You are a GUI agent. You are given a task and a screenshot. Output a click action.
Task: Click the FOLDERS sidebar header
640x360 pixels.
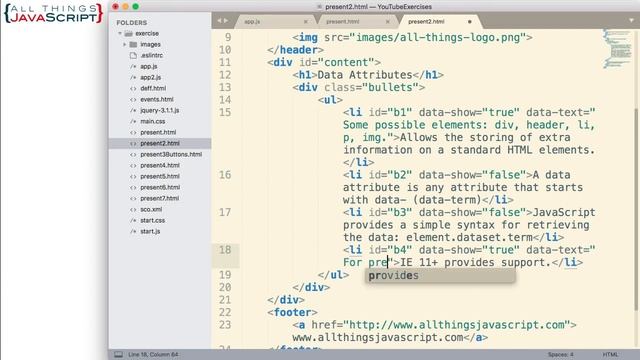pos(131,23)
